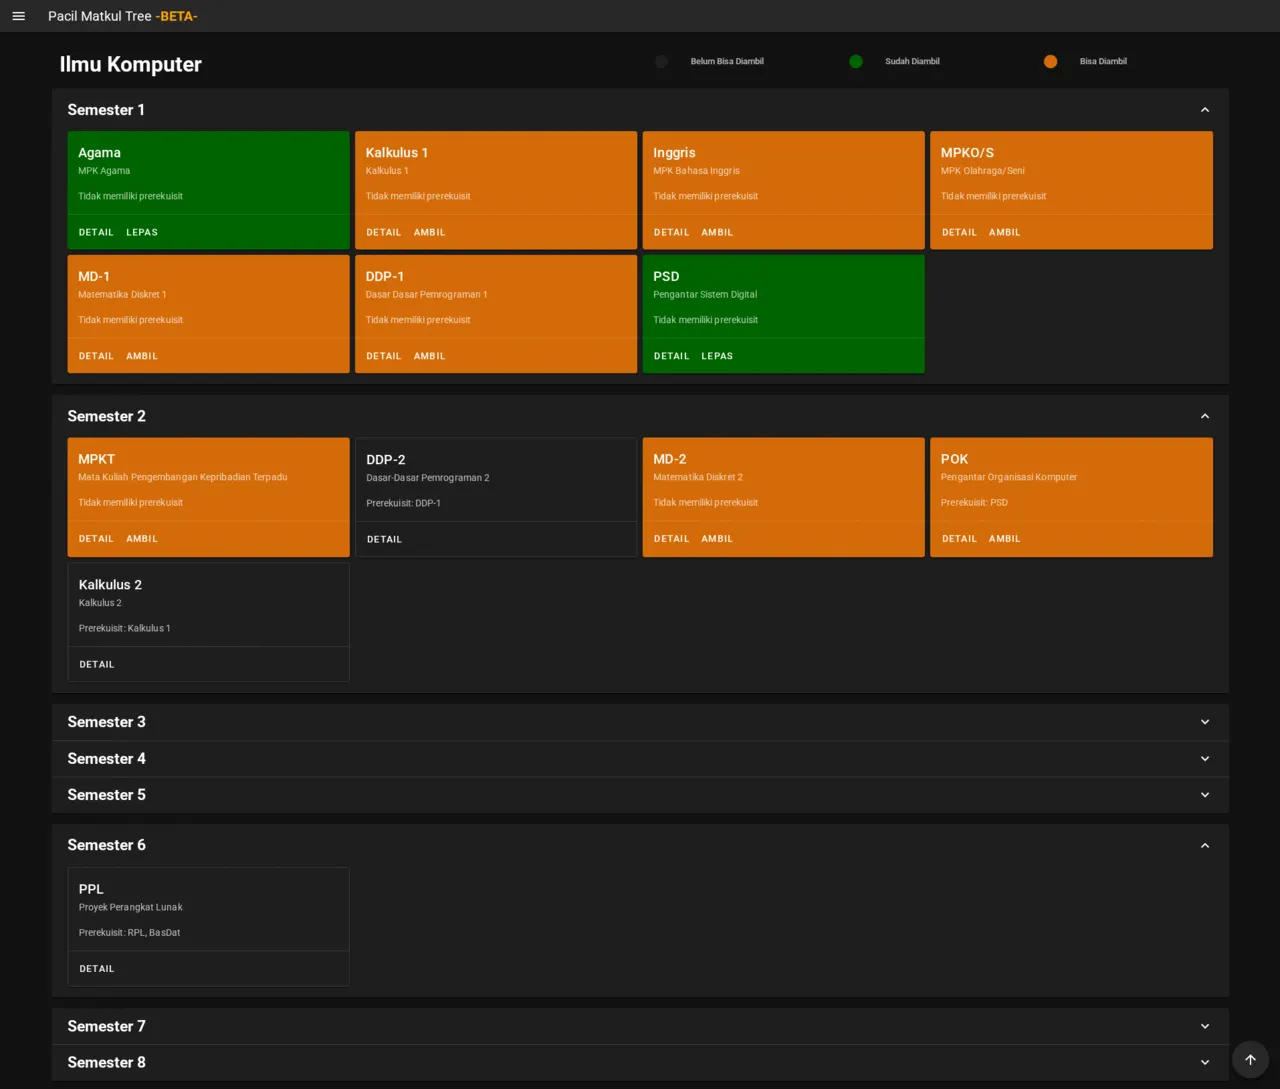The image size is (1280, 1089).
Task: Click AMBIL on the MD-1 card
Action: coord(142,356)
